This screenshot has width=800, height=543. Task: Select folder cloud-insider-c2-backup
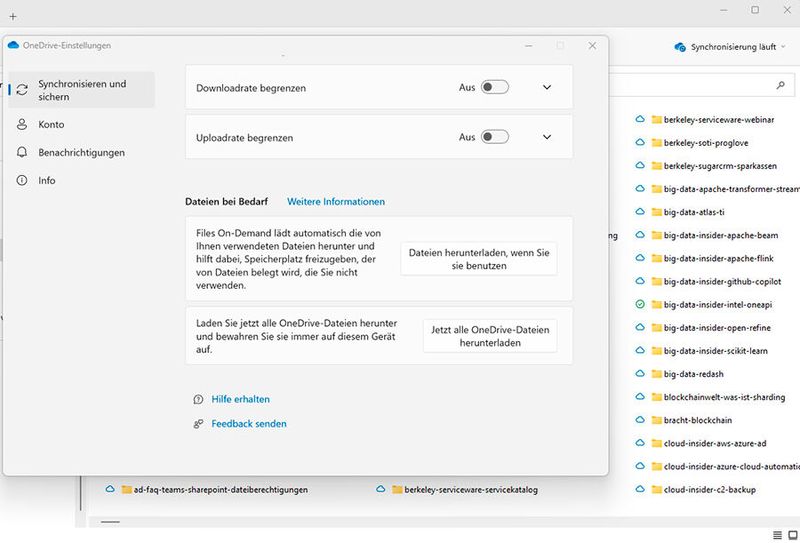[x=709, y=490]
